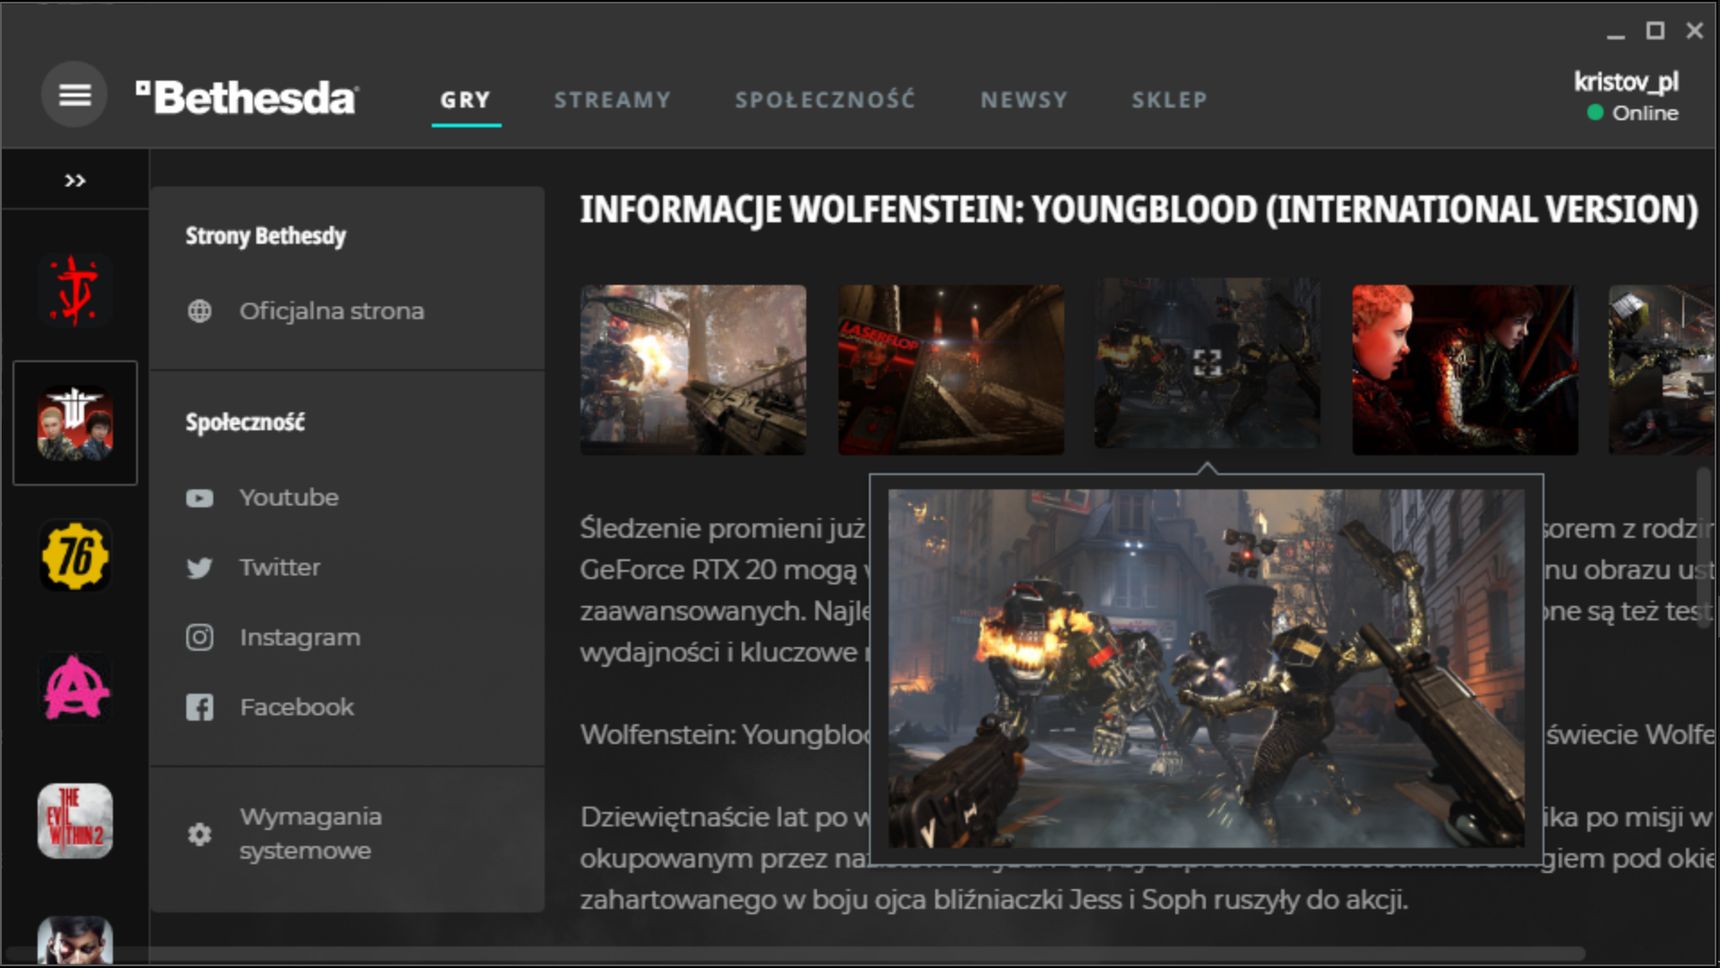Select the partially visible game icon below Evil Within 2
Viewport: 1720px width, 968px height.
(75, 940)
